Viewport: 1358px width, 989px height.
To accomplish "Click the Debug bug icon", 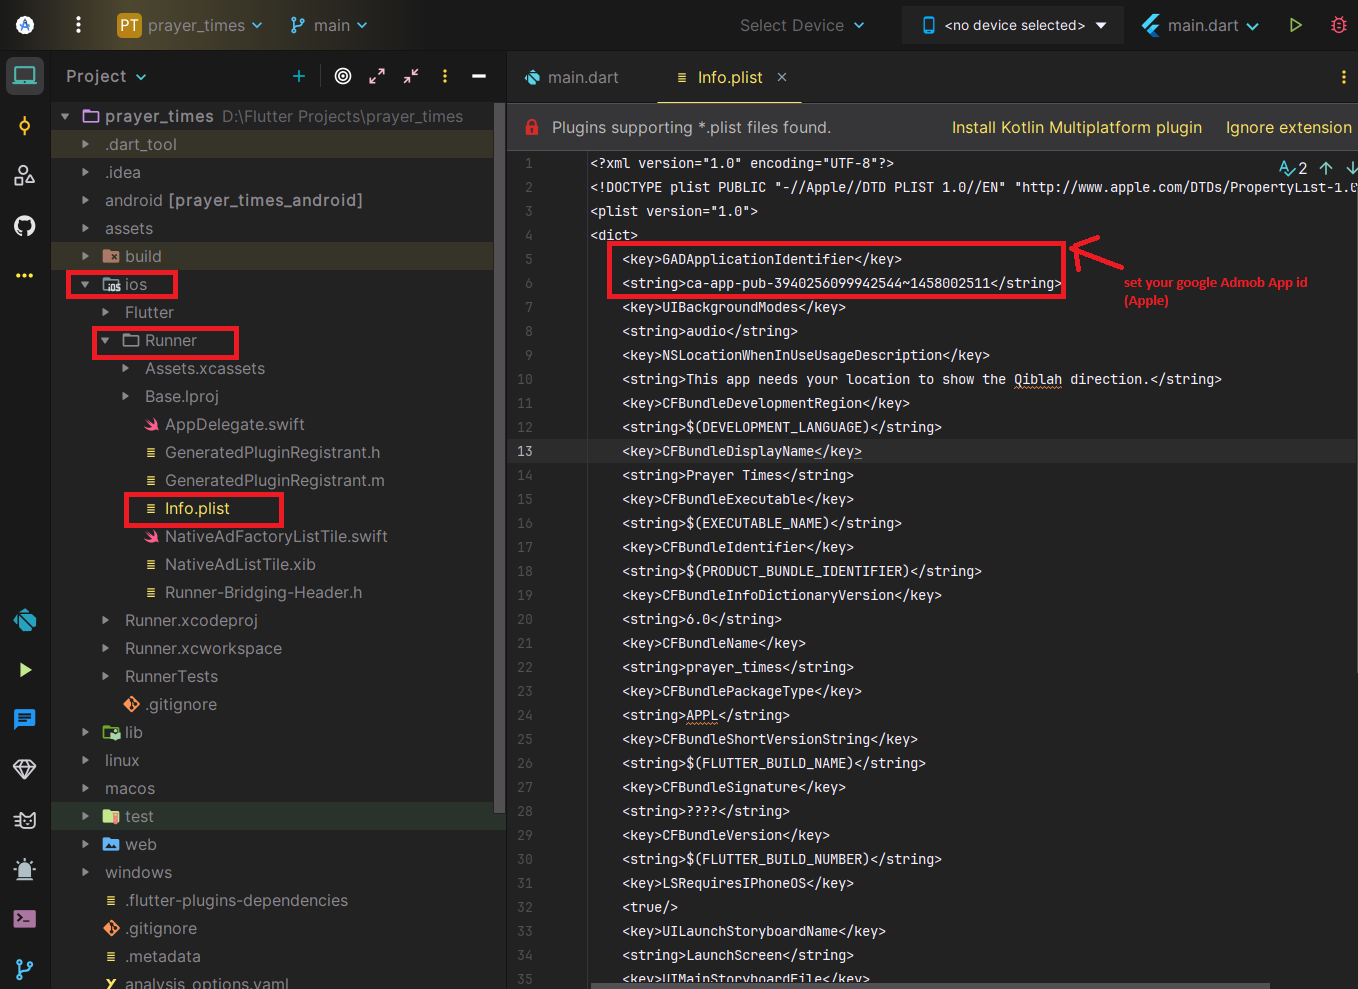I will pyautogui.click(x=1338, y=25).
